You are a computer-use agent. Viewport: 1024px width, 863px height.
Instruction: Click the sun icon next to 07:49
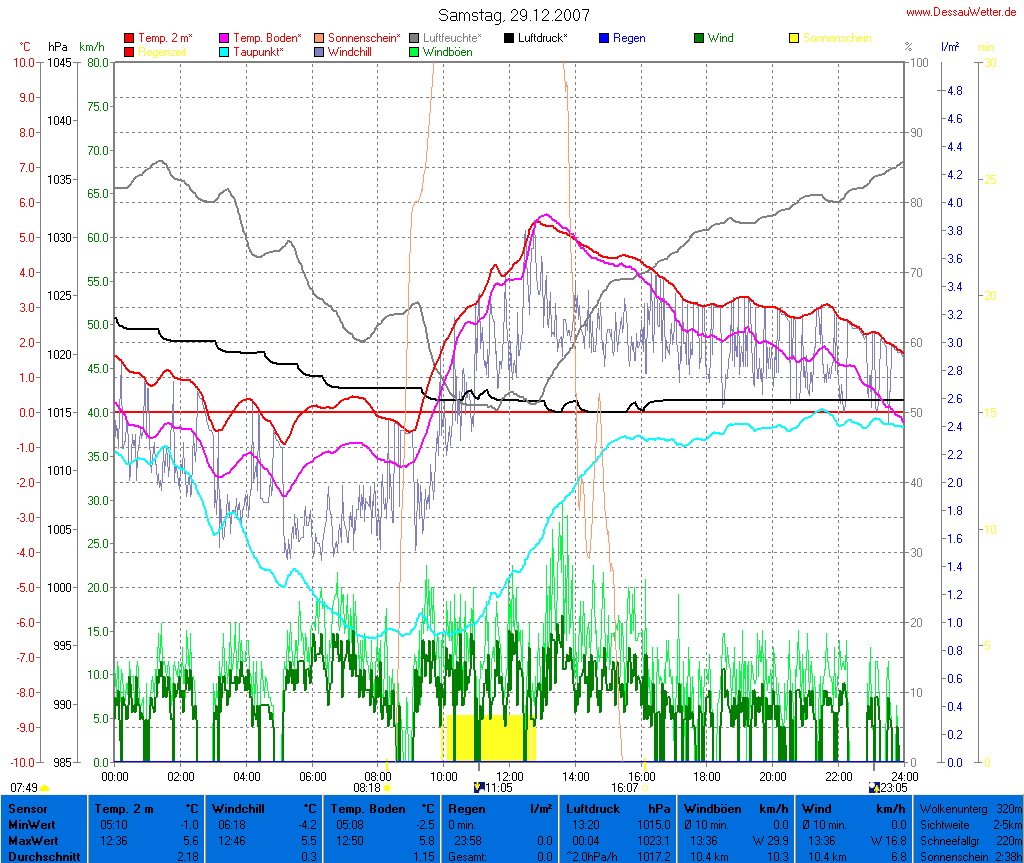[45, 788]
